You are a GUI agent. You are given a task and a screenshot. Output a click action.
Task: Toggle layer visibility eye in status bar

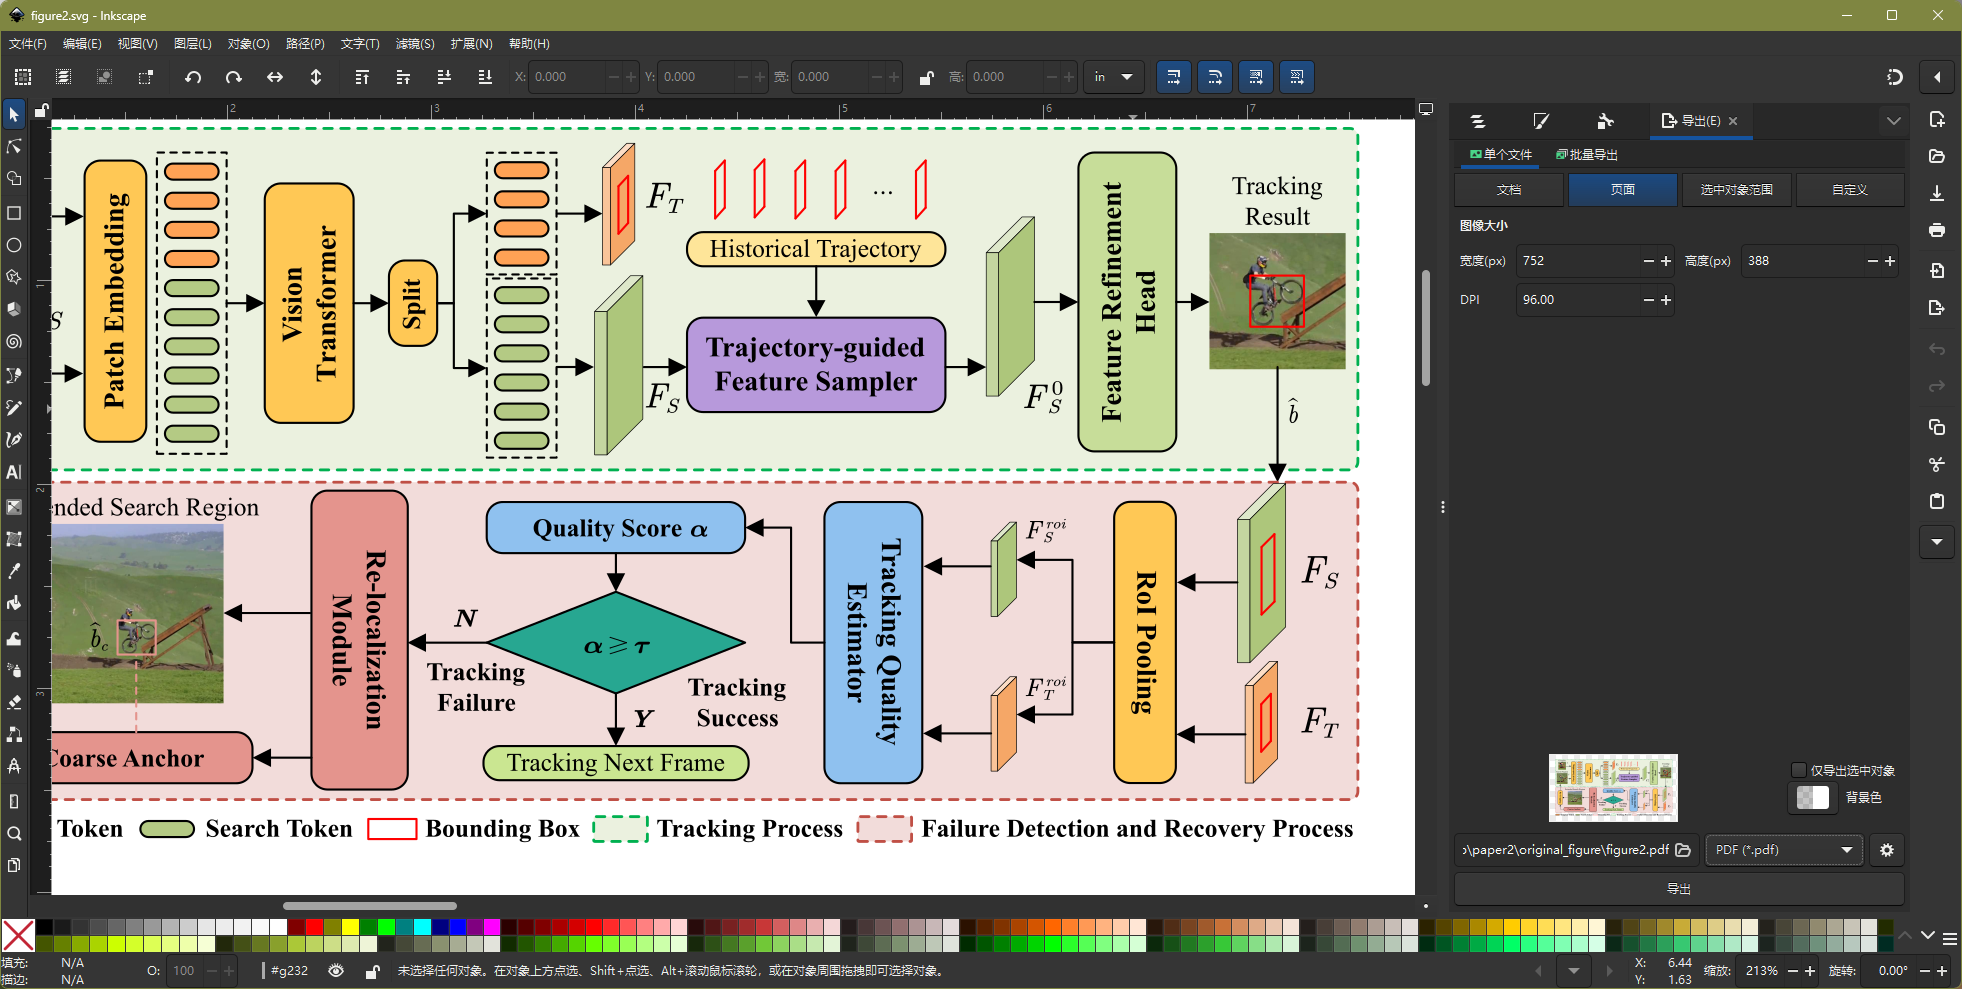tap(336, 970)
